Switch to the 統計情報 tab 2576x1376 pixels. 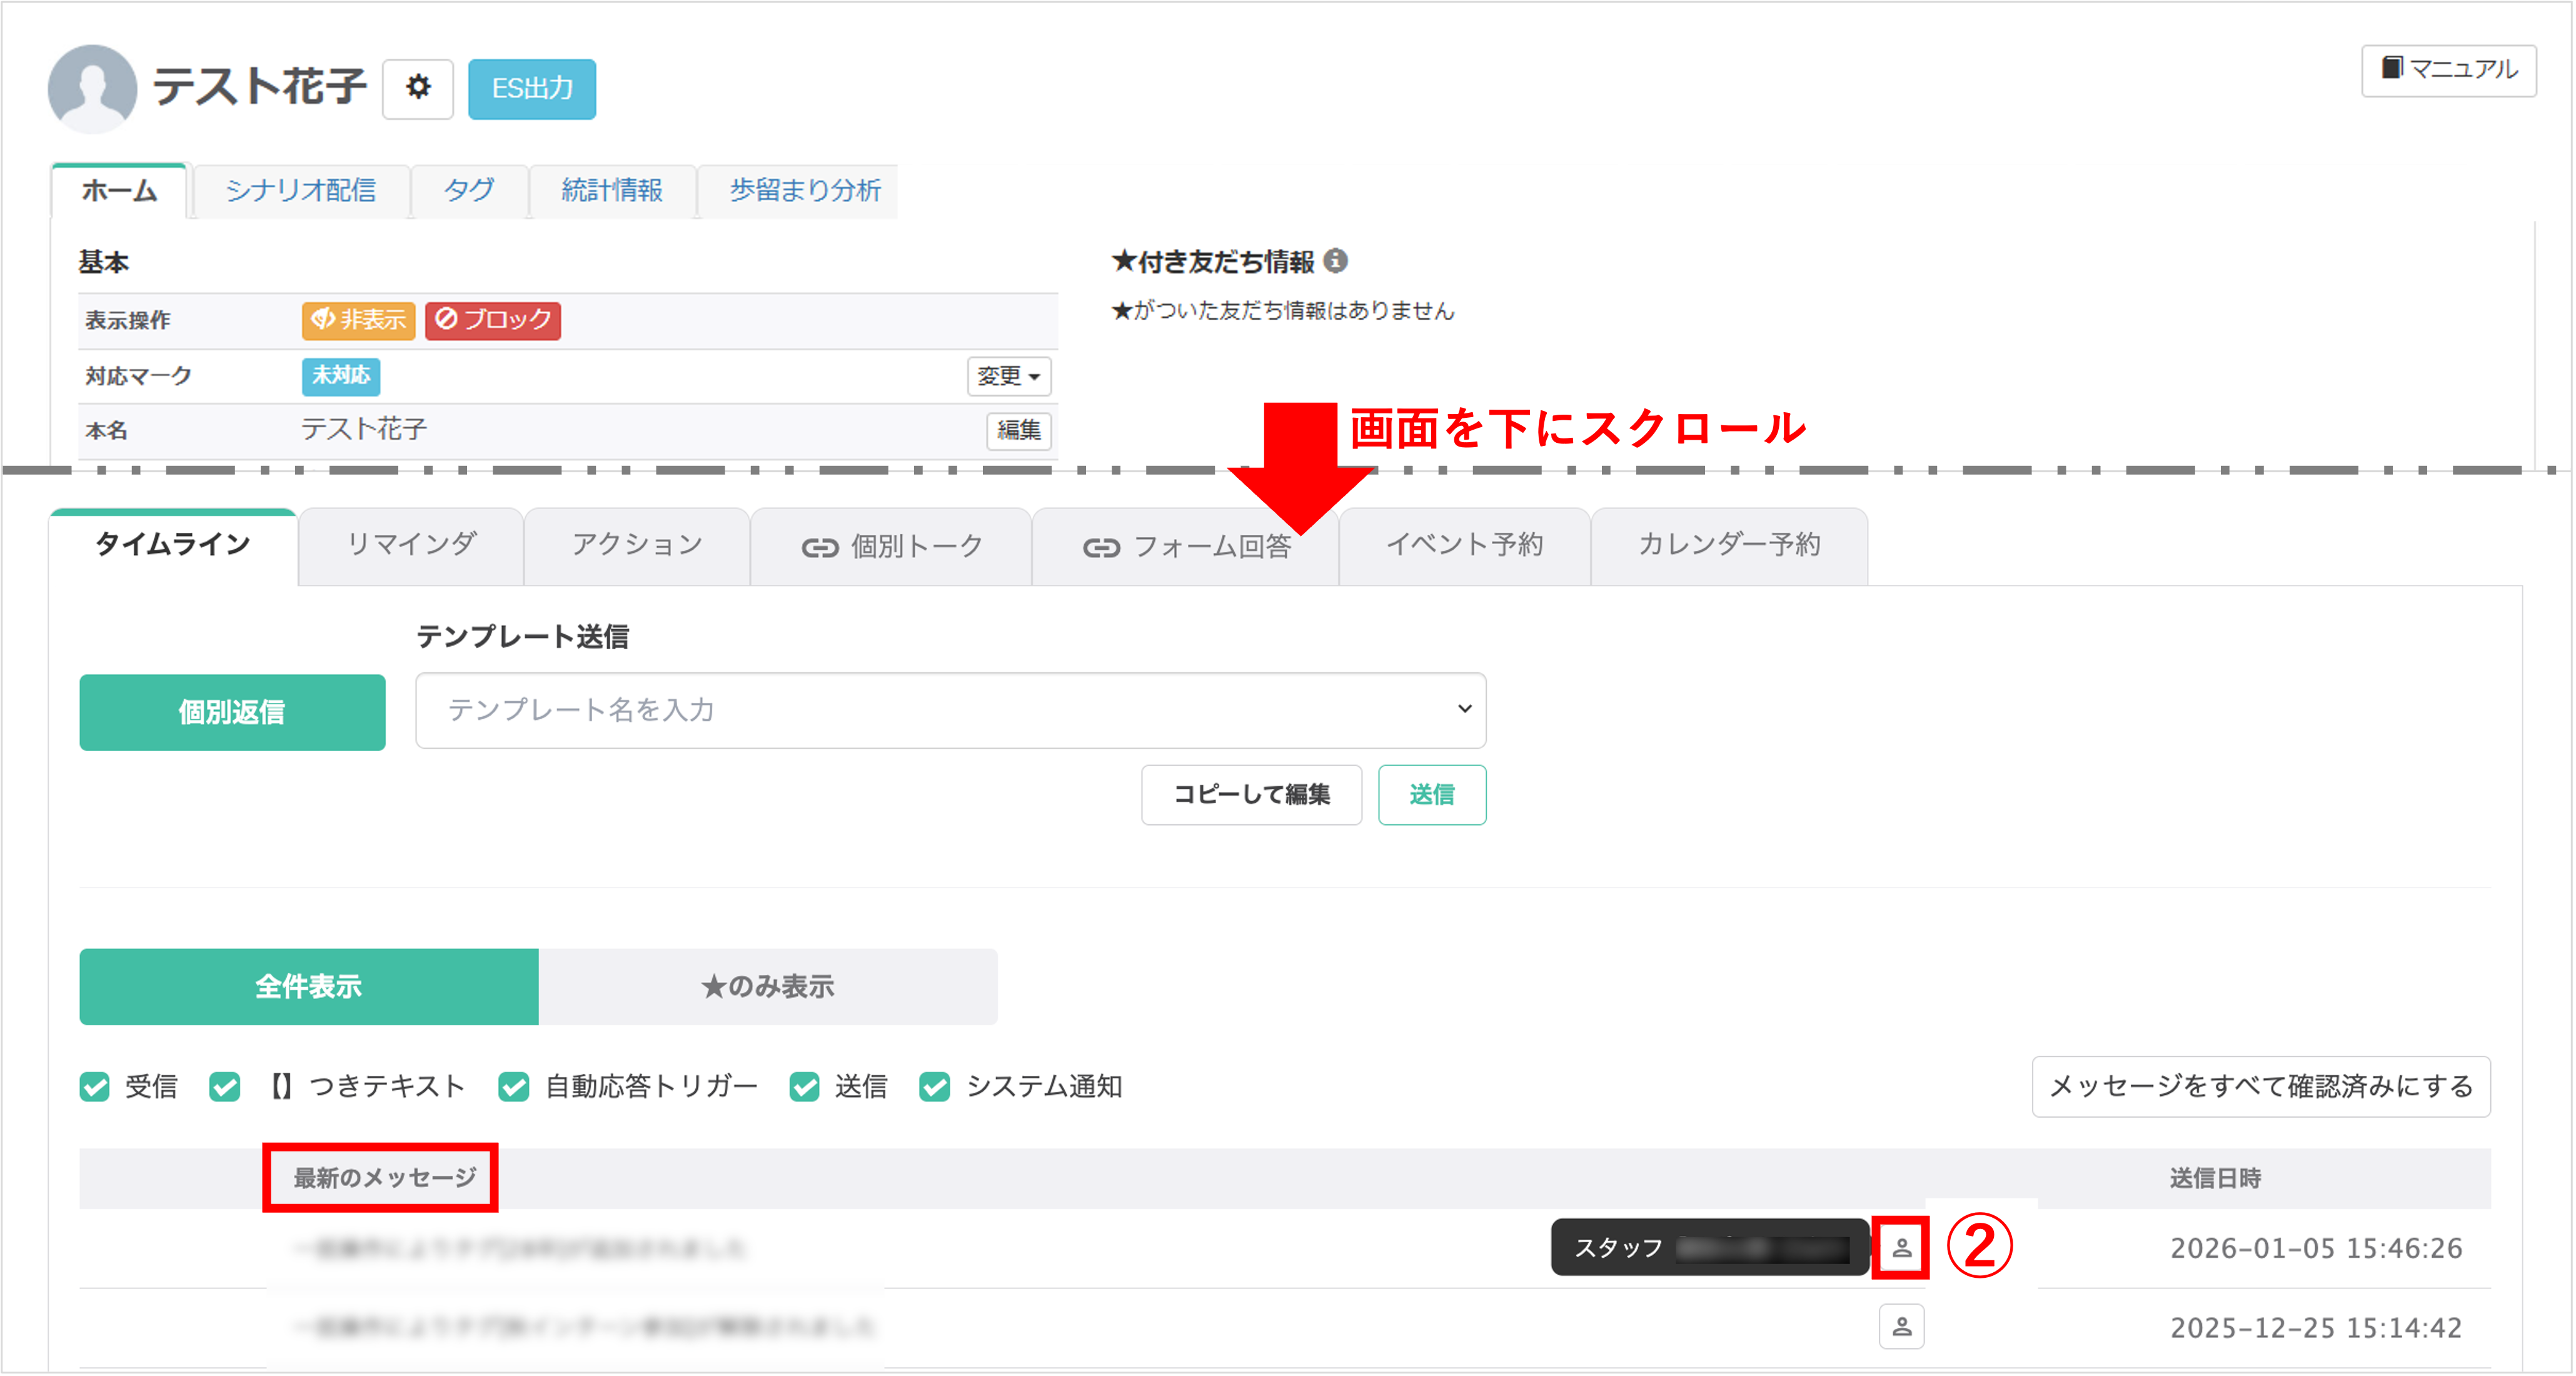pos(612,191)
